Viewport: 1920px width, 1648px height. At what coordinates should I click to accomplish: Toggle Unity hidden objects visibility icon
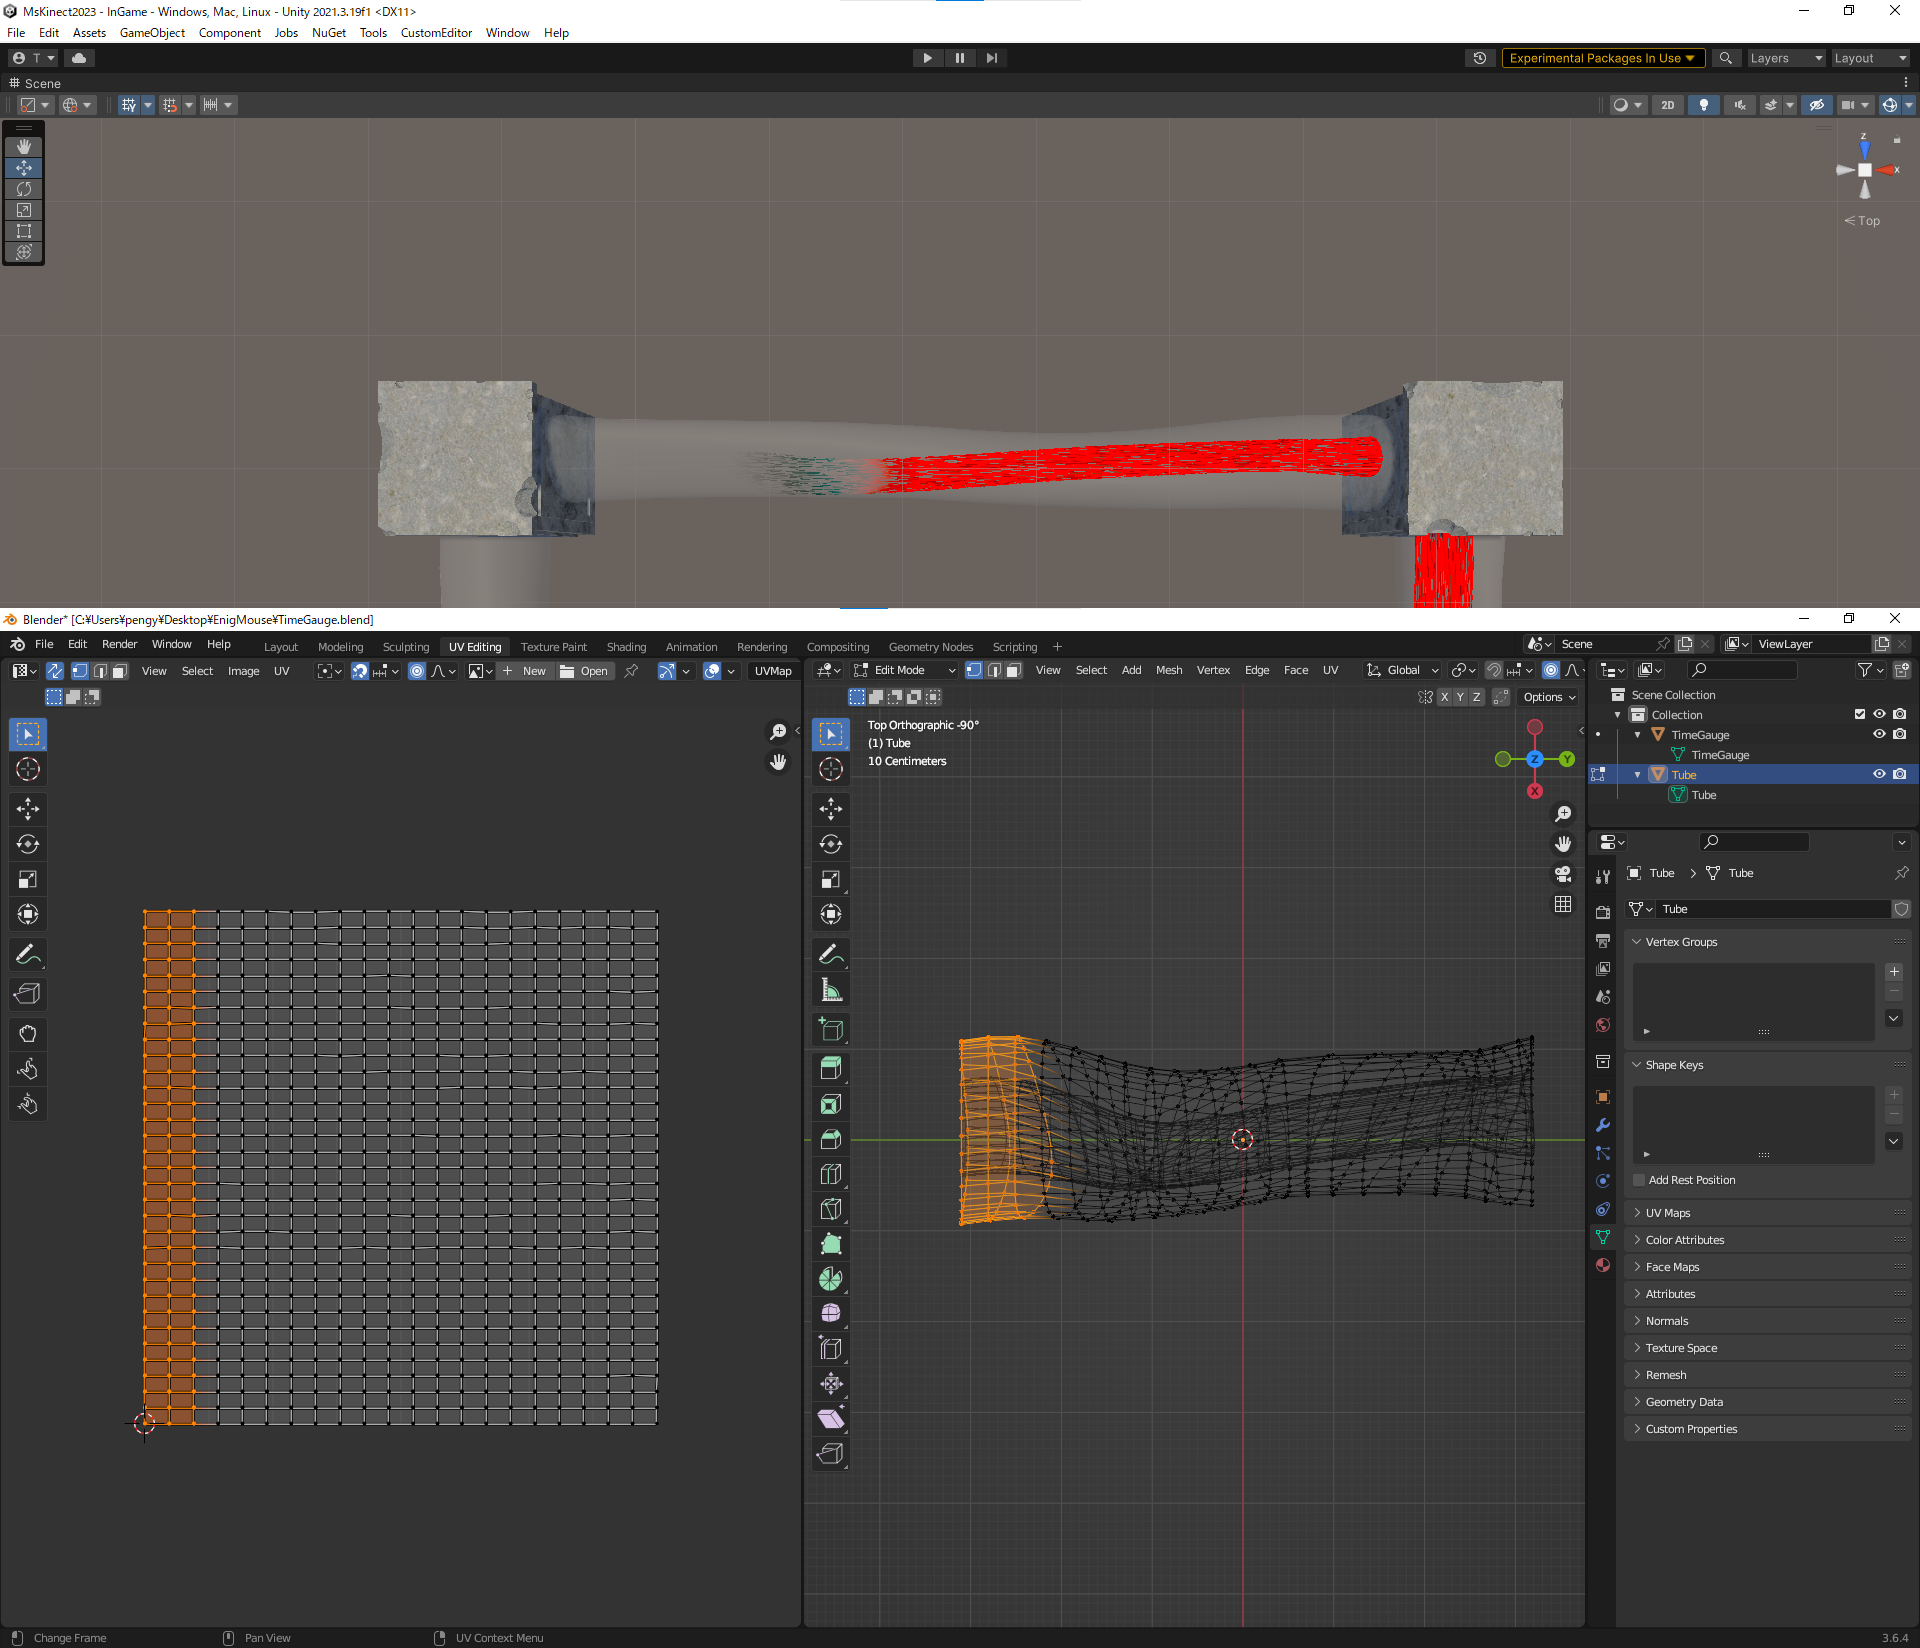click(x=1817, y=105)
